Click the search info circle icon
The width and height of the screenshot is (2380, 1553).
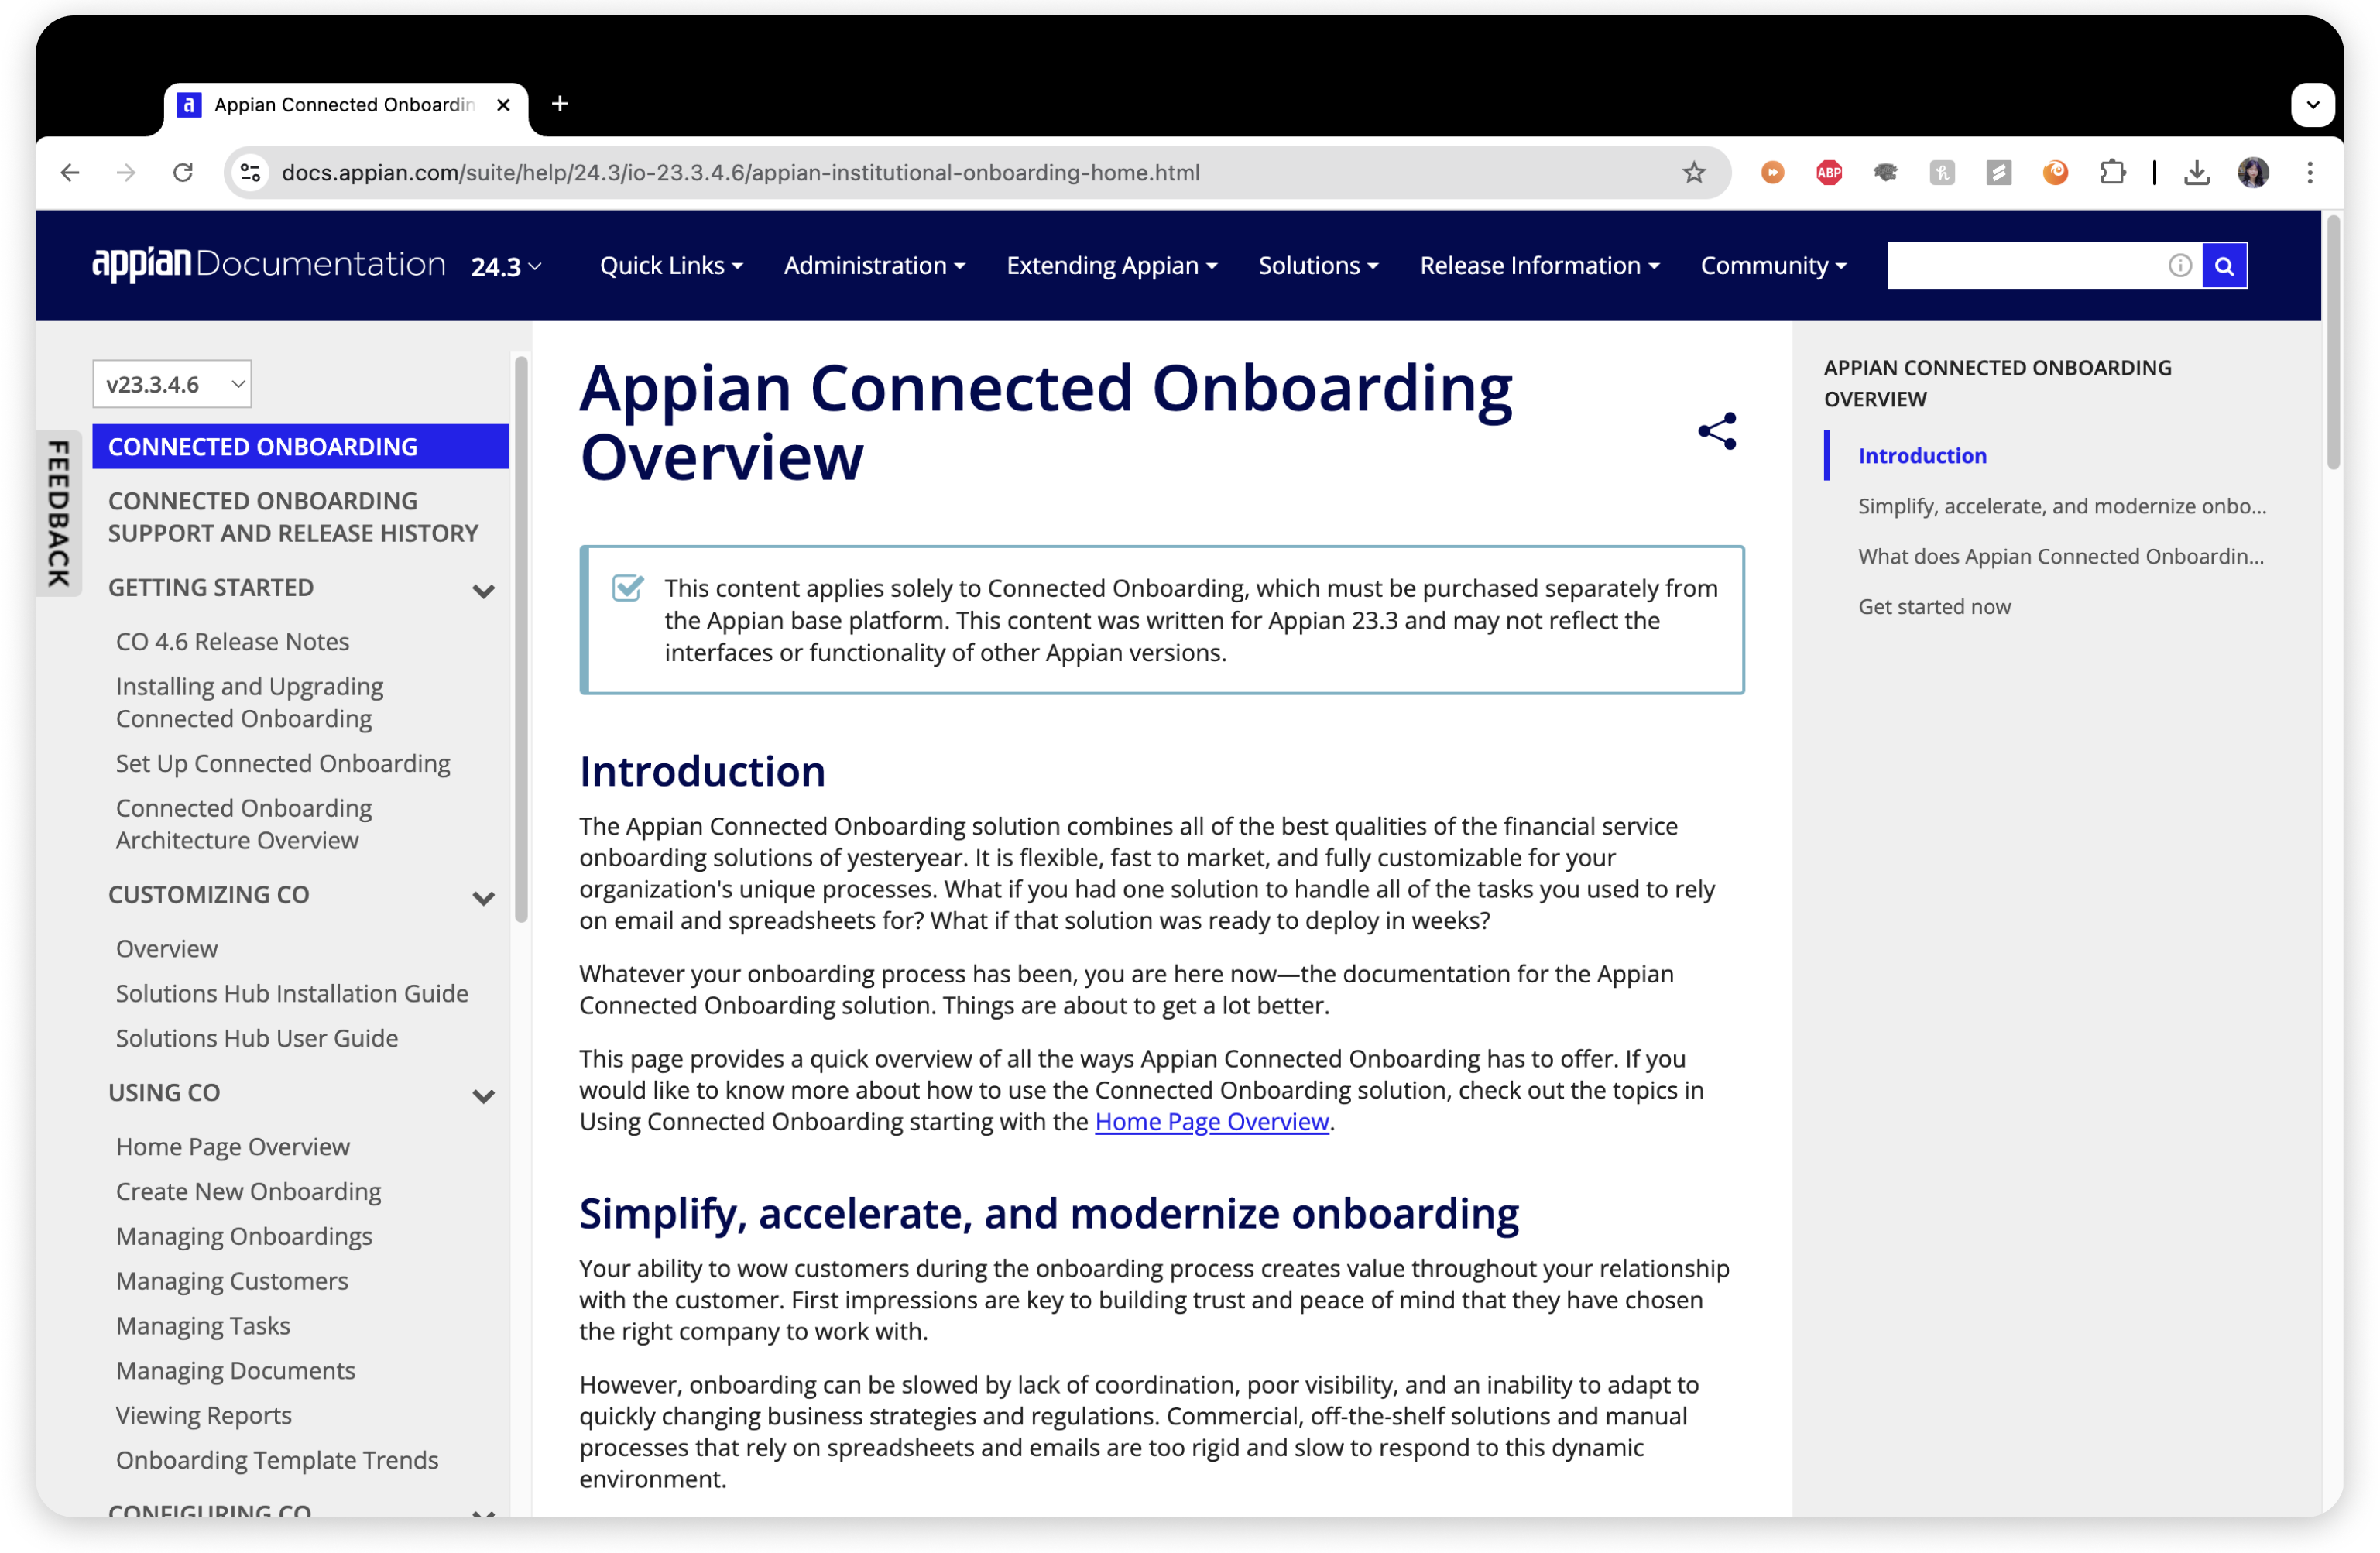pyautogui.click(x=2179, y=265)
